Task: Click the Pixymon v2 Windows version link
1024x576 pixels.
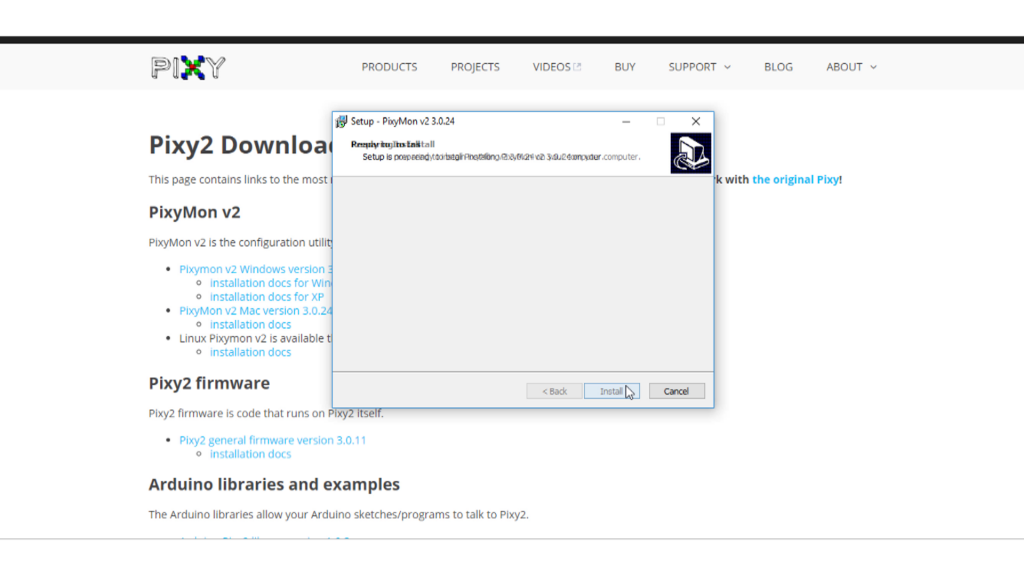Action: point(255,269)
